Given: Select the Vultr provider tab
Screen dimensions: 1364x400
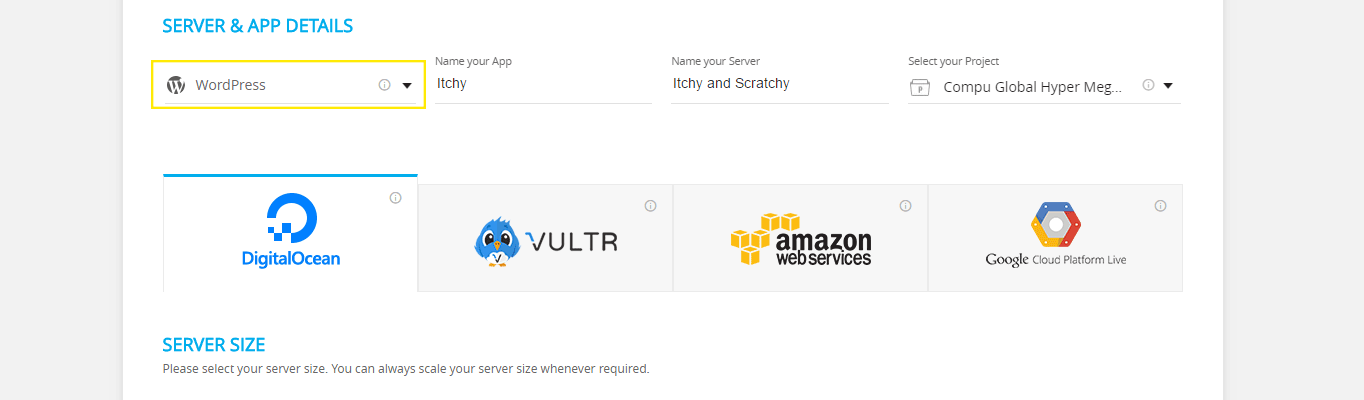Looking at the screenshot, I should (x=545, y=238).
